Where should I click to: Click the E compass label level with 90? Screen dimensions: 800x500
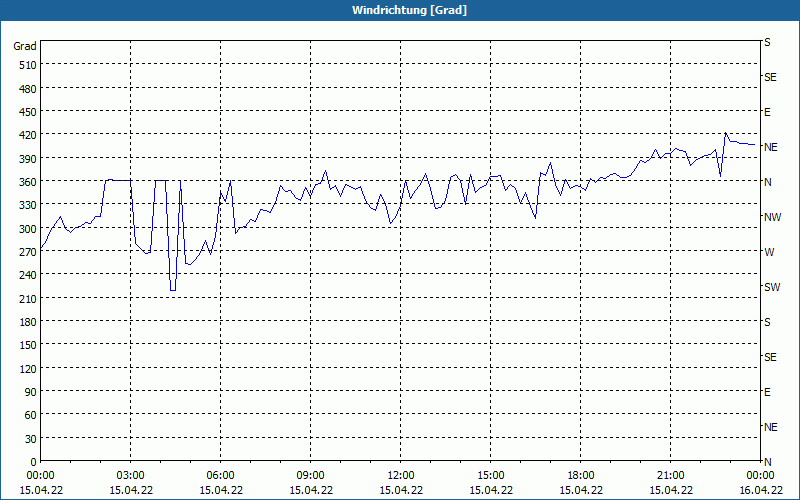pyautogui.click(x=767, y=392)
